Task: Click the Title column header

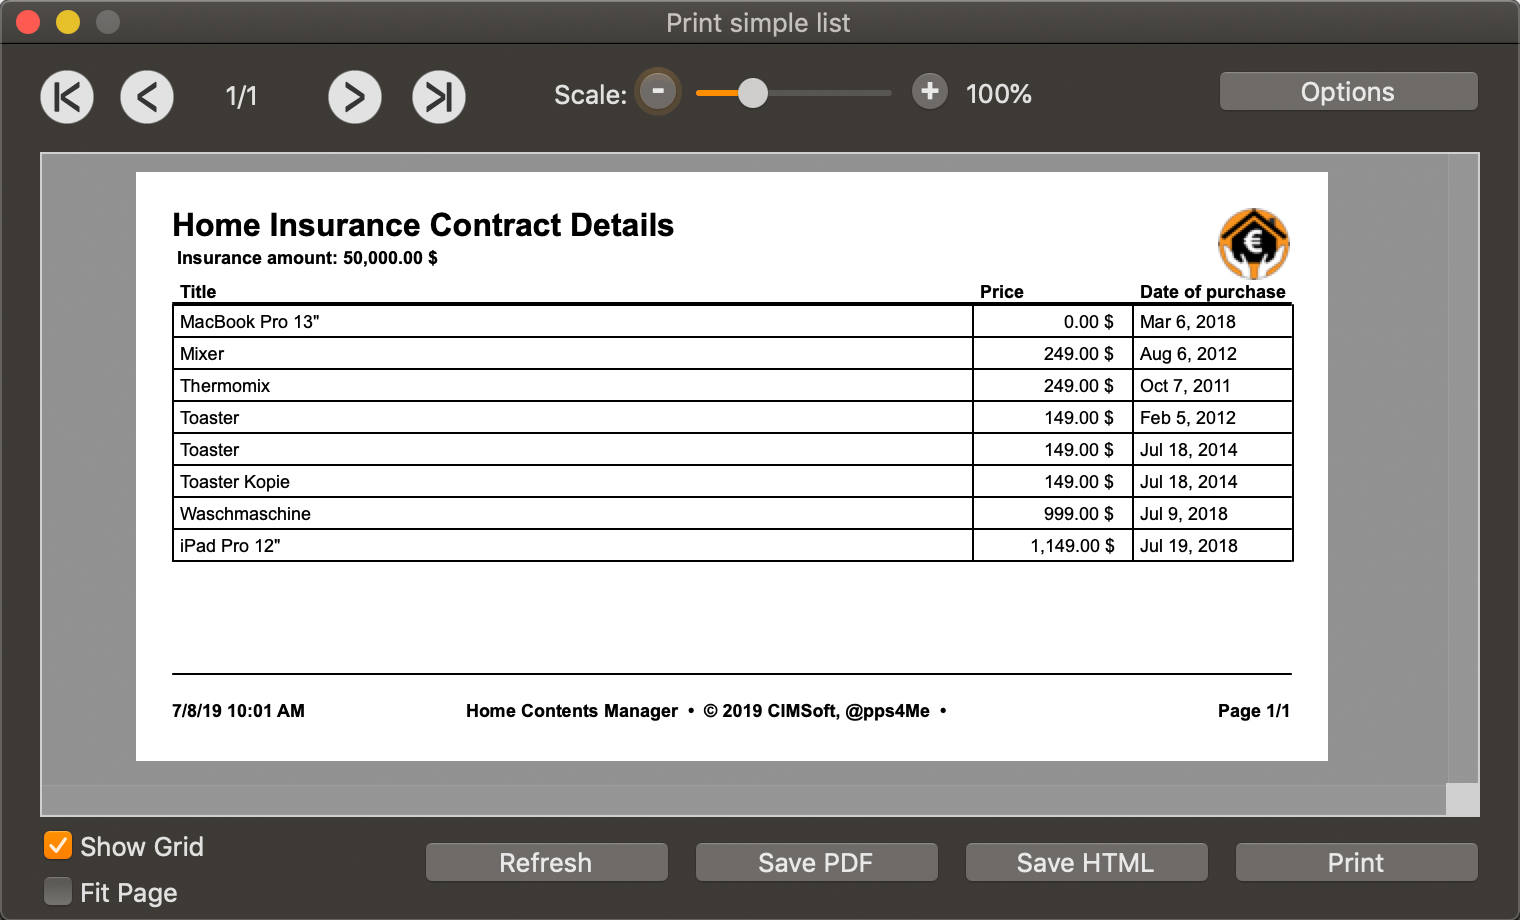Action: [198, 292]
